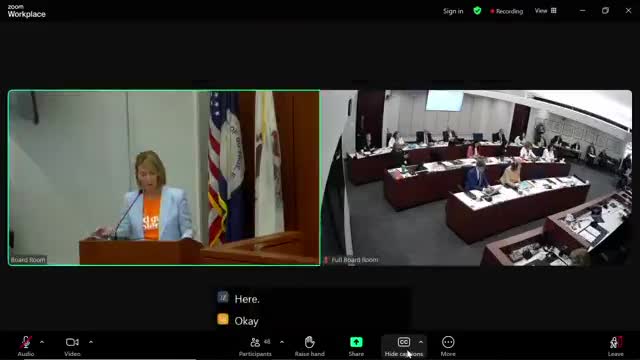Click the 'Okay' caption line

(x=247, y=321)
